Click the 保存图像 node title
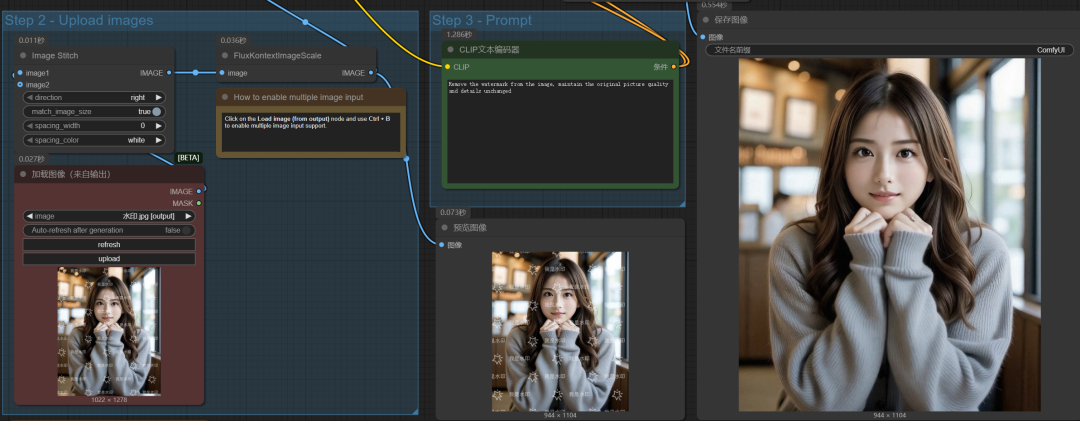Viewport: 1080px width, 421px height. (731, 20)
